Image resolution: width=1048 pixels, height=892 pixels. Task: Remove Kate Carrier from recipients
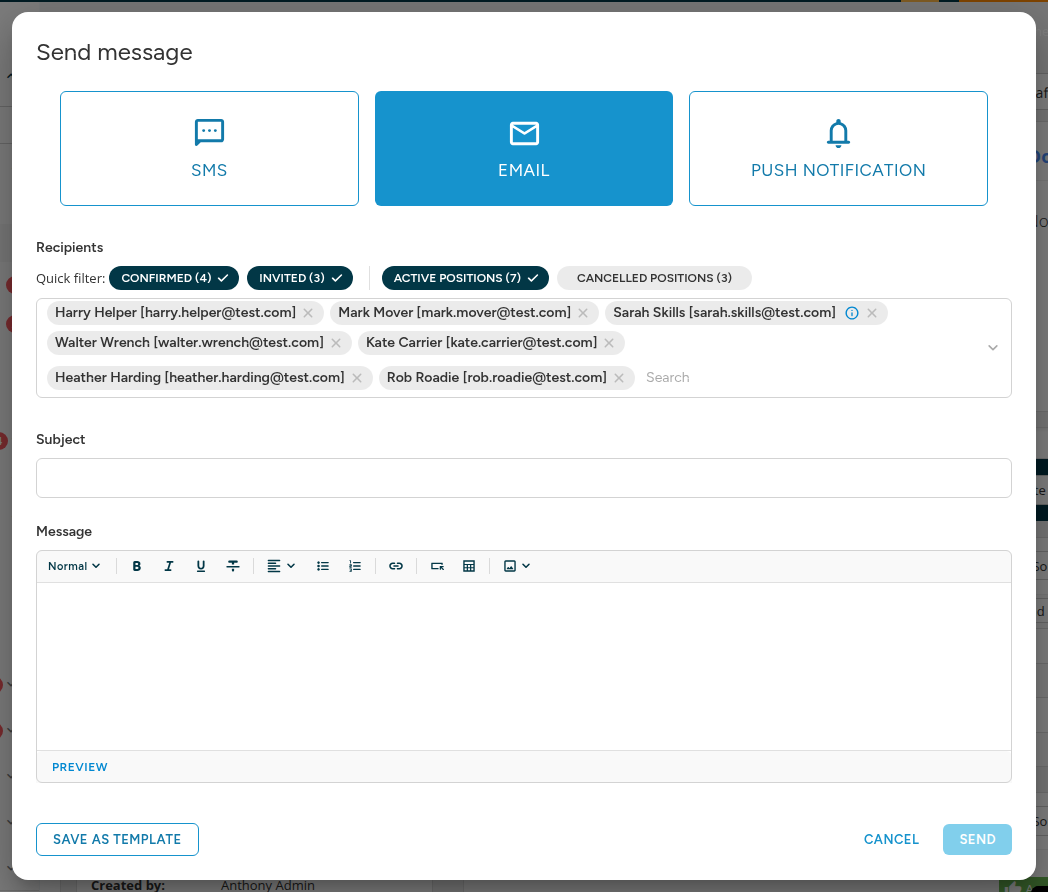[609, 343]
